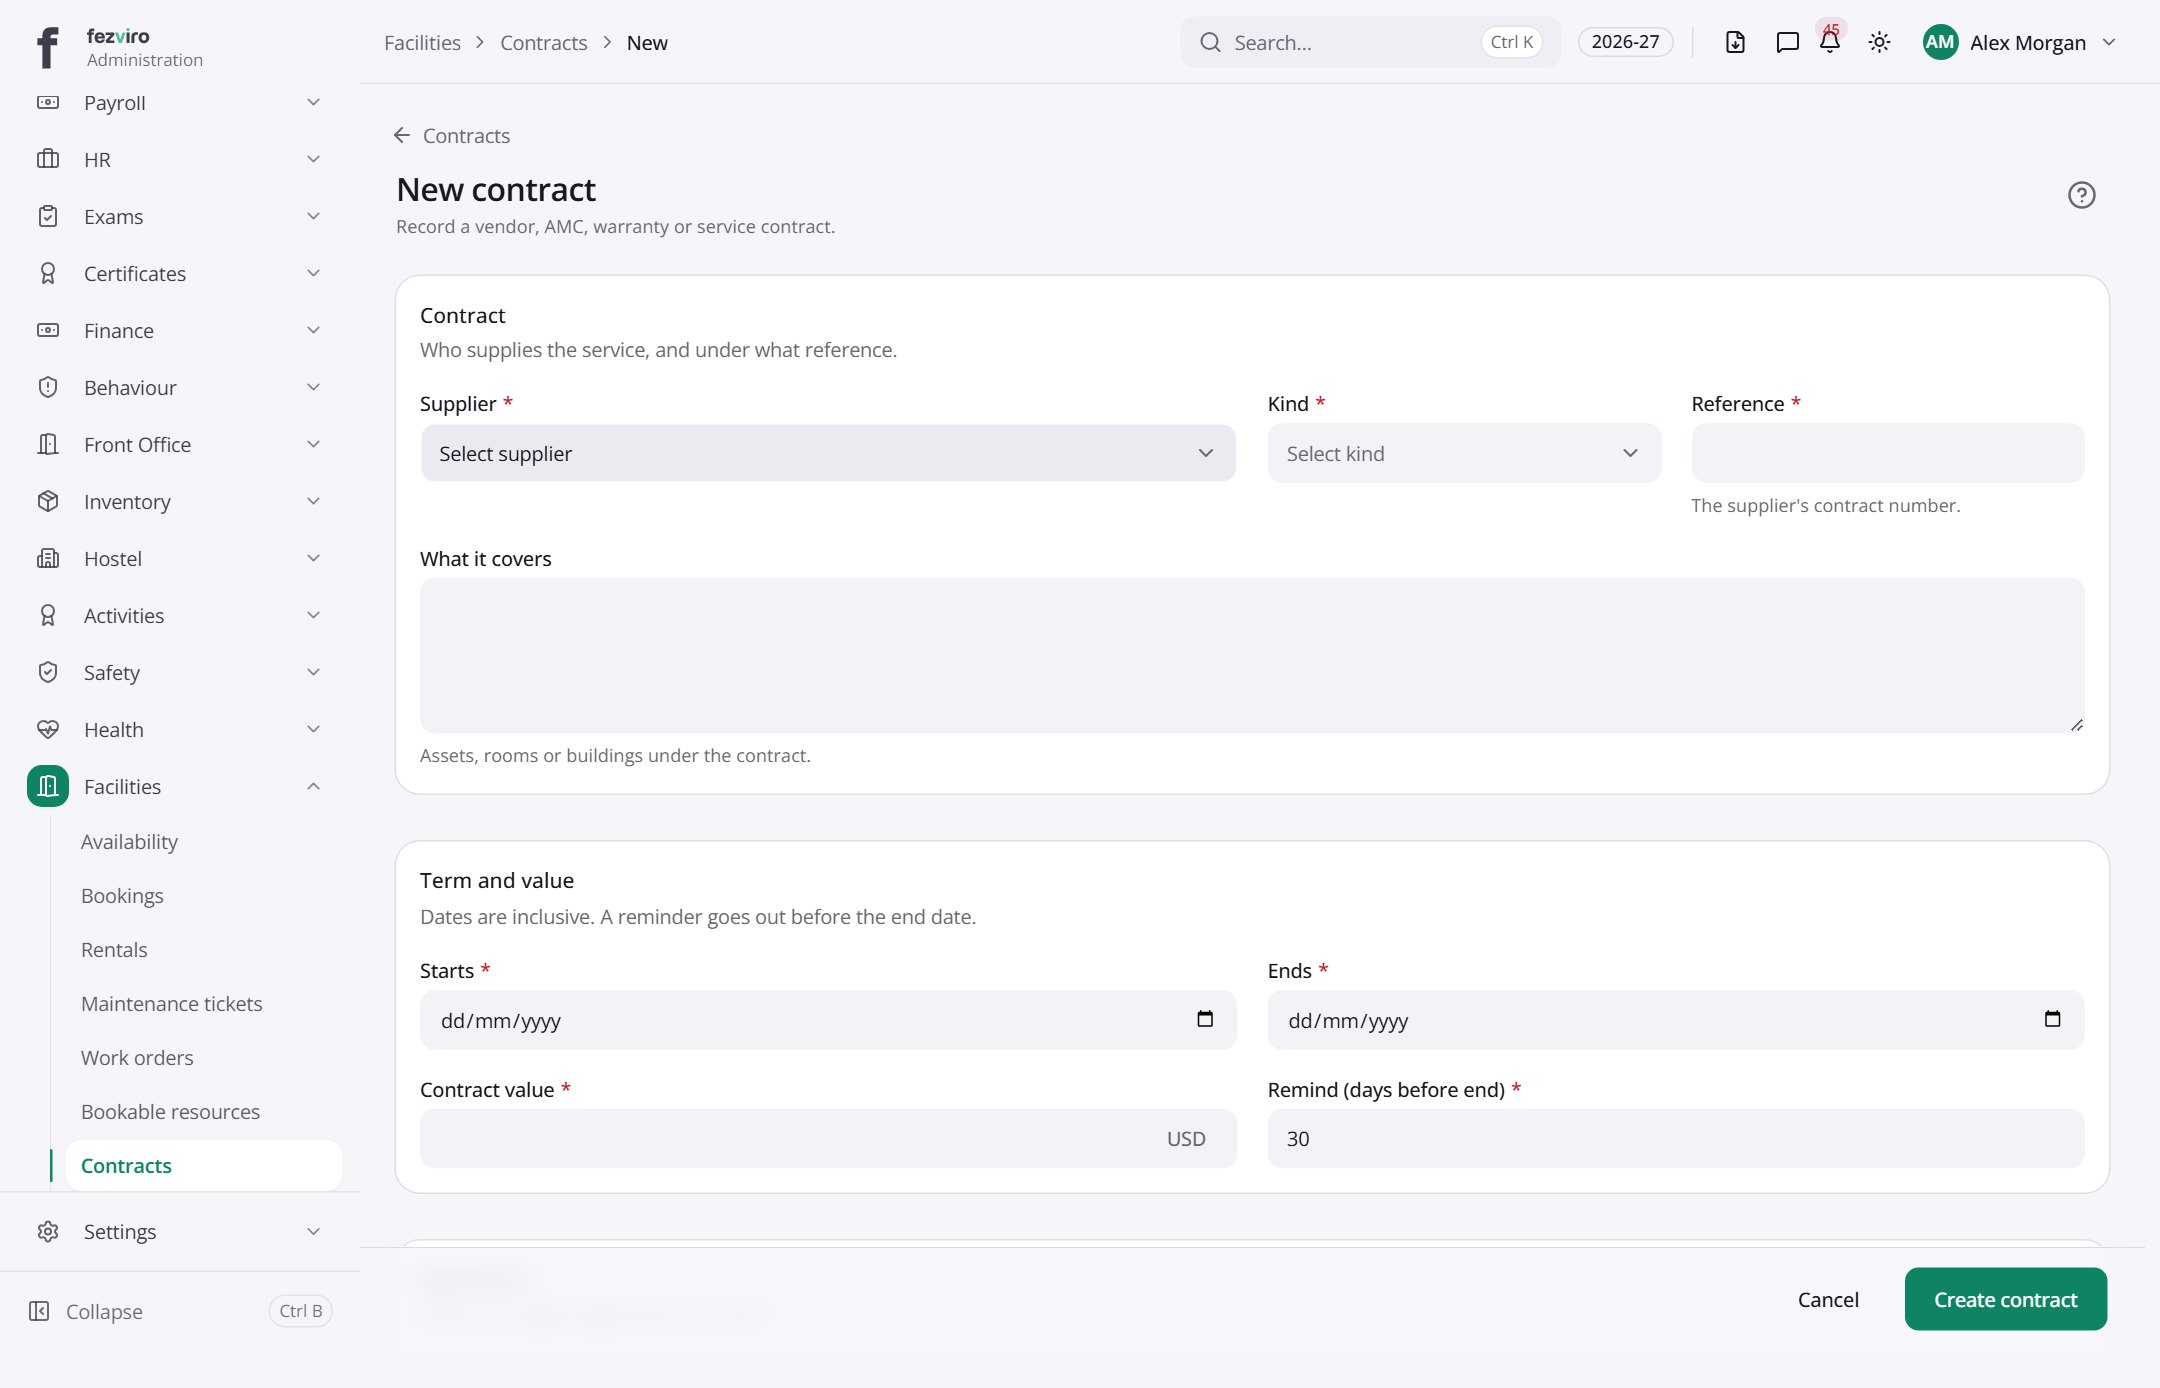Screen dimensions: 2160x1388
Task: Open the Select supplier dropdown
Action: [x=828, y=453]
